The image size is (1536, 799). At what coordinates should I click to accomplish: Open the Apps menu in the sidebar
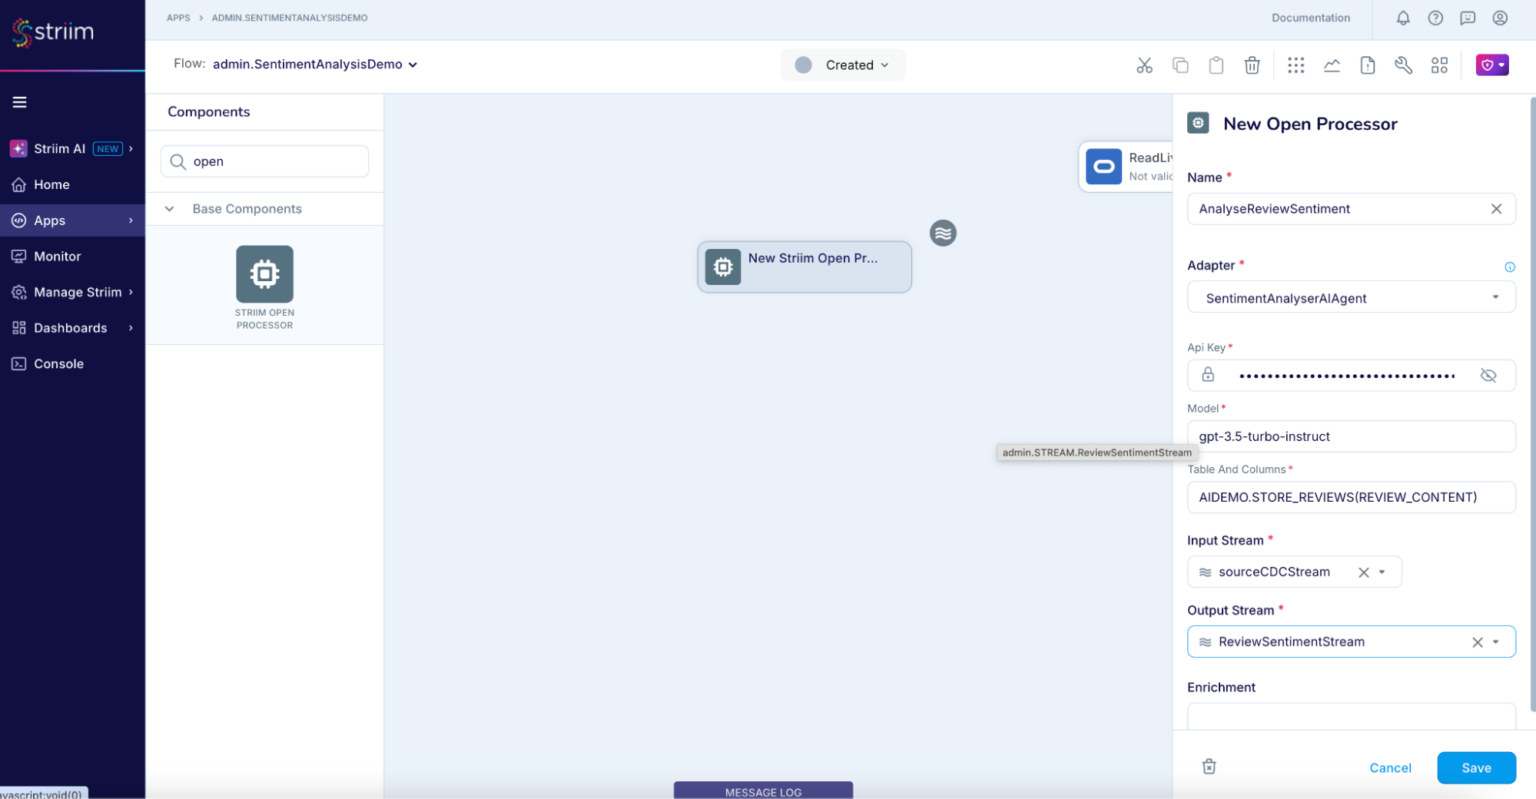(x=47, y=220)
